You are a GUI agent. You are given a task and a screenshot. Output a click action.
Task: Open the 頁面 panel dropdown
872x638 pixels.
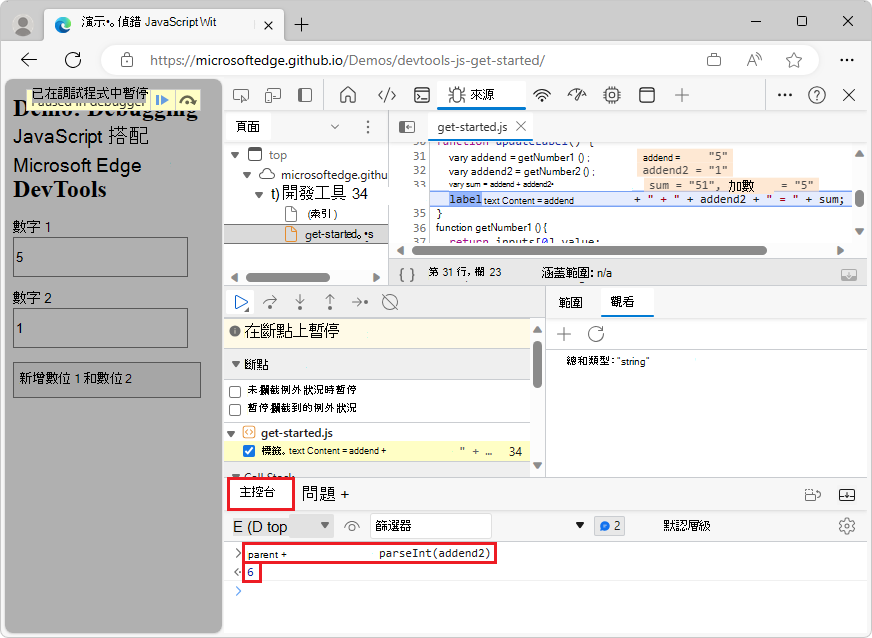(336, 127)
